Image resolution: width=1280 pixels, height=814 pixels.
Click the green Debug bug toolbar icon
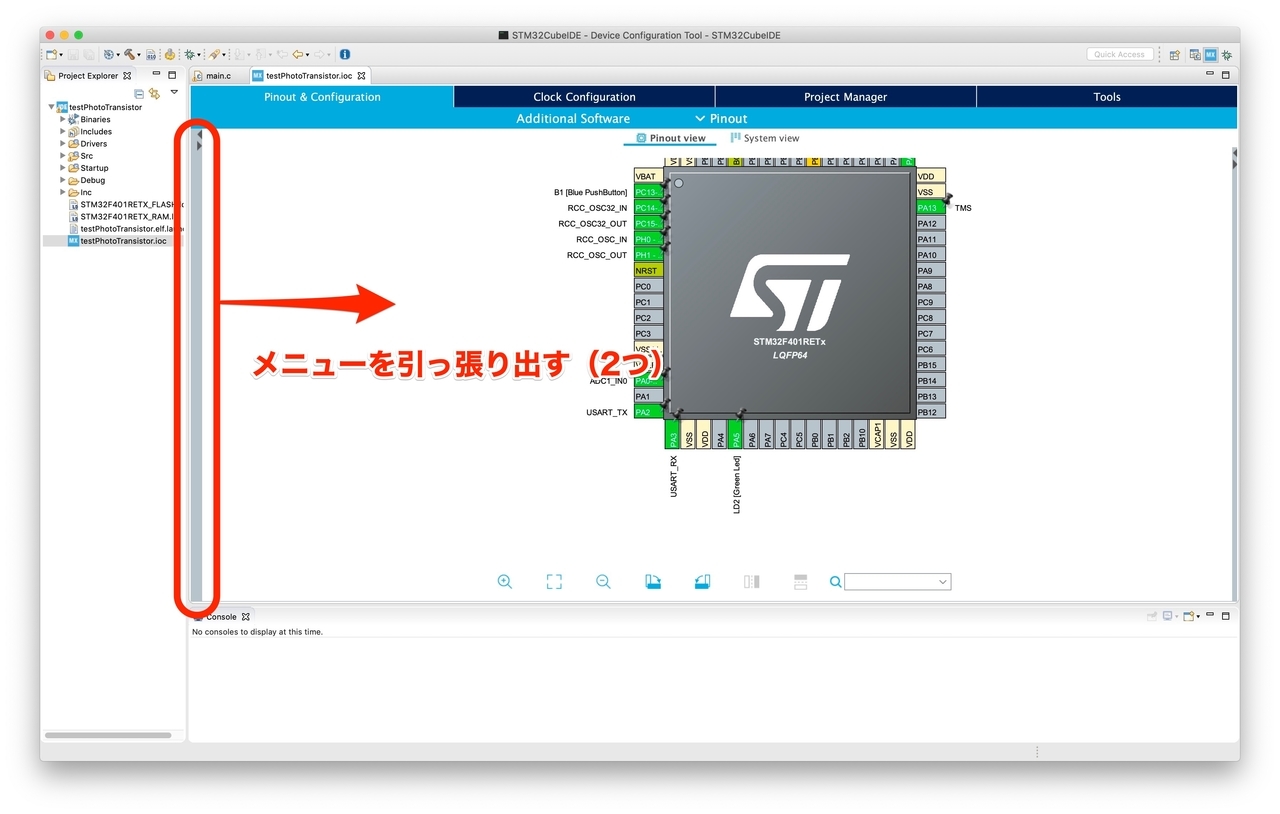coord(188,55)
